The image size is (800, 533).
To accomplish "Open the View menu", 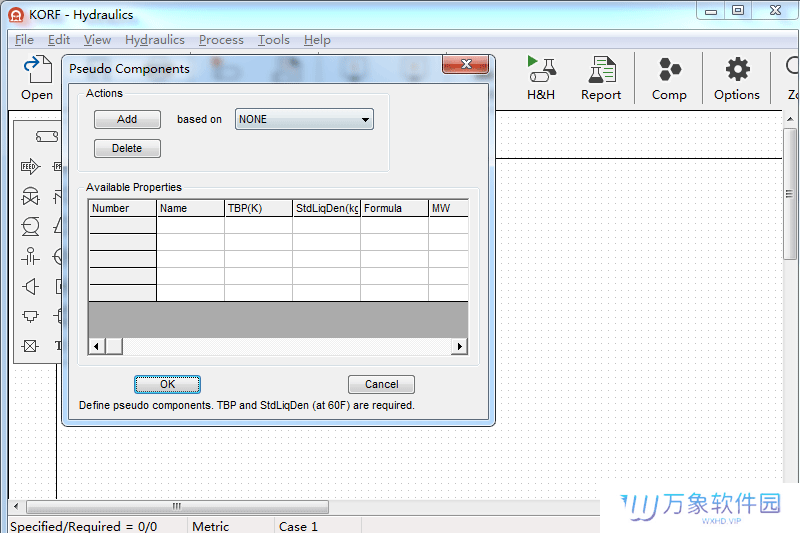I will pos(97,40).
